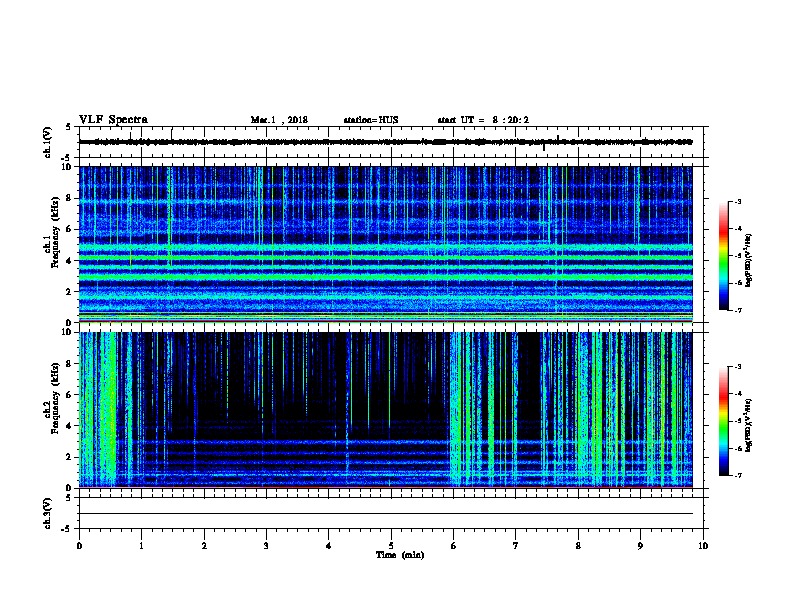Select the "Time (min)" axis label
This screenshot has width=792, height=612.
(x=400, y=555)
